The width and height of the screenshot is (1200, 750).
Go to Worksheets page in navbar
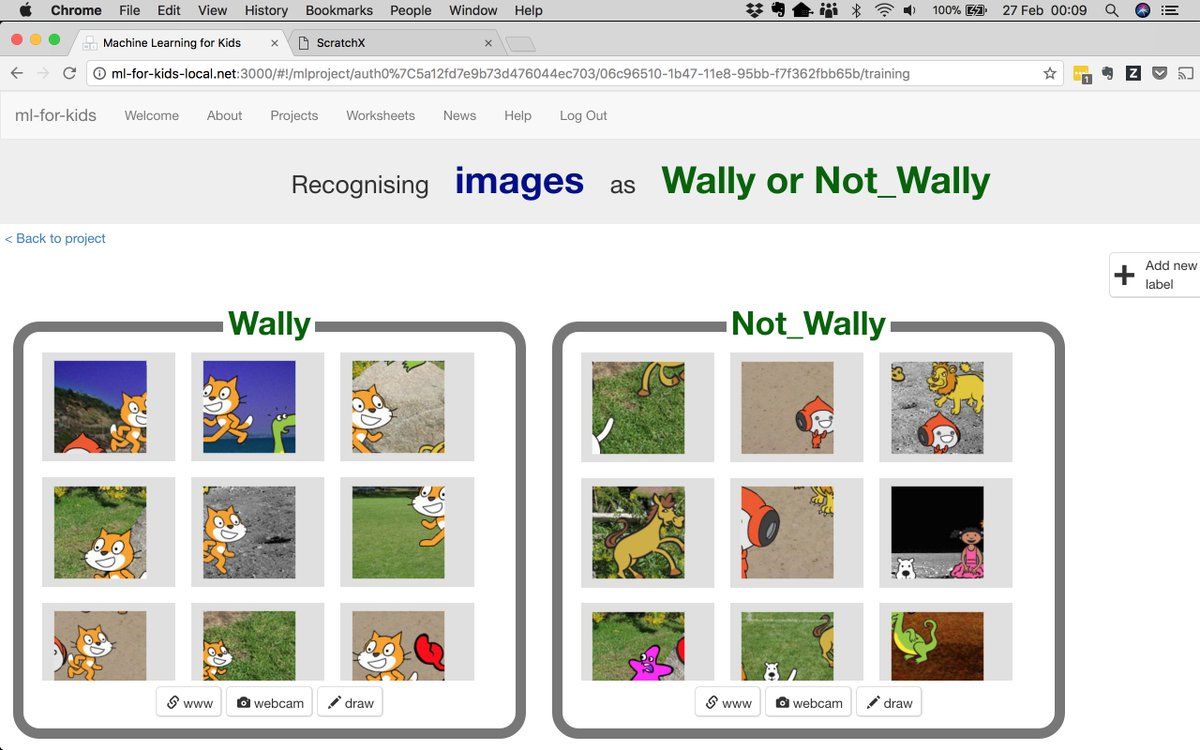380,116
